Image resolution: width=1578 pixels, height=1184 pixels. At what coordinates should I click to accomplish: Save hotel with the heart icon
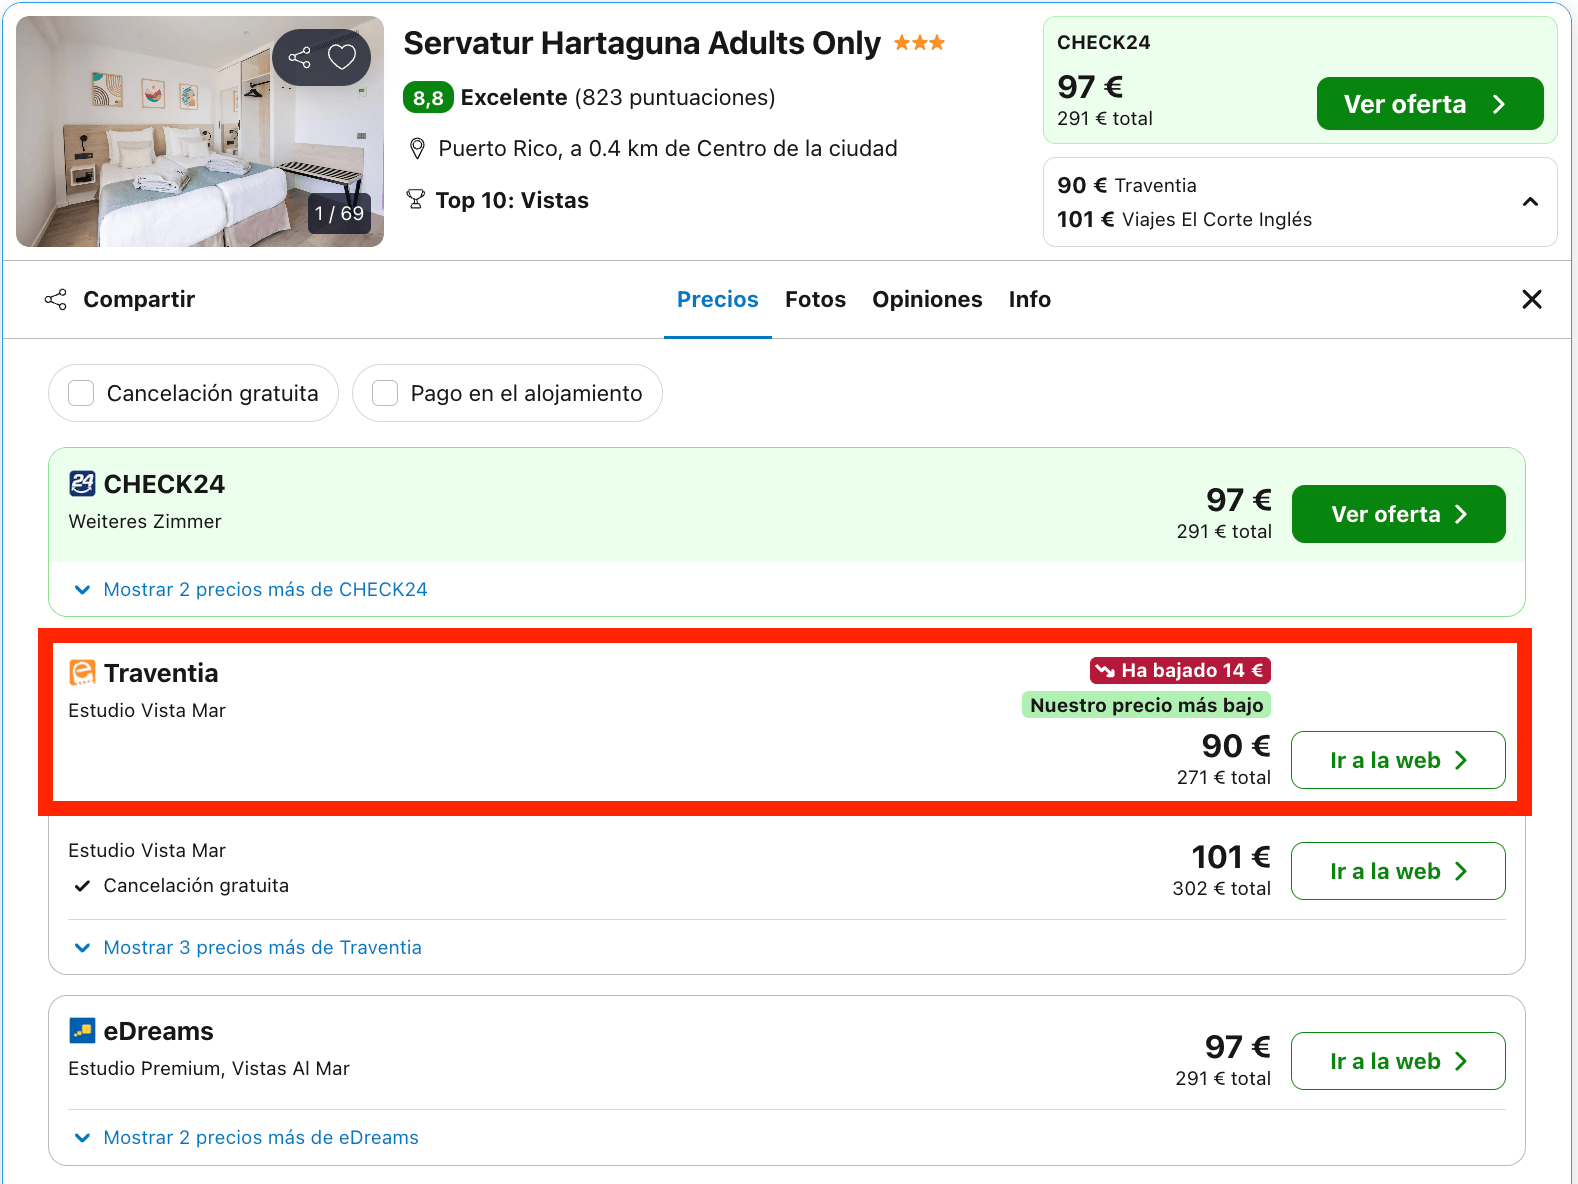342,57
